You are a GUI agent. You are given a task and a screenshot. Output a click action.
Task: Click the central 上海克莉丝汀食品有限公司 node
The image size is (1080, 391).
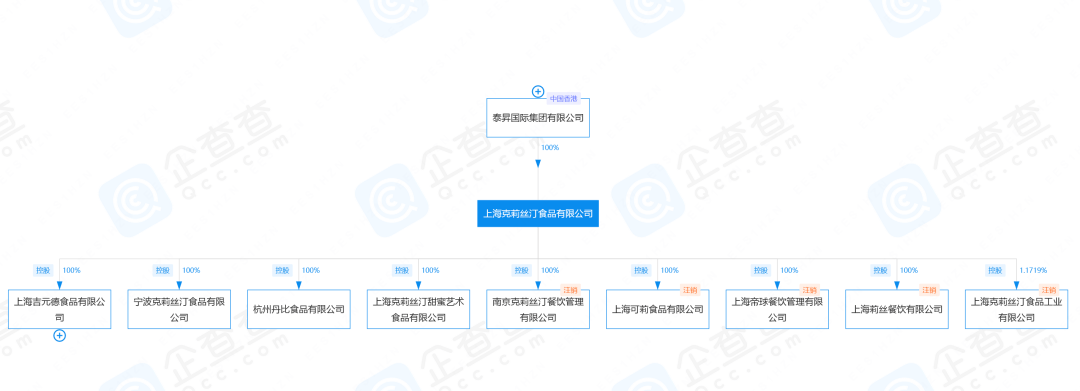(x=538, y=213)
